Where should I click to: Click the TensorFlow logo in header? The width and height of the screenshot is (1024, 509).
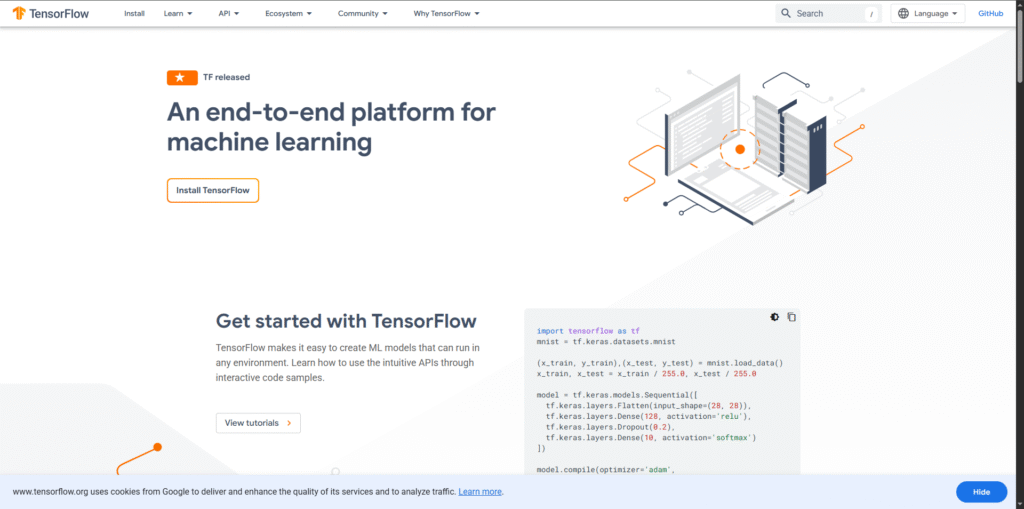(x=50, y=13)
